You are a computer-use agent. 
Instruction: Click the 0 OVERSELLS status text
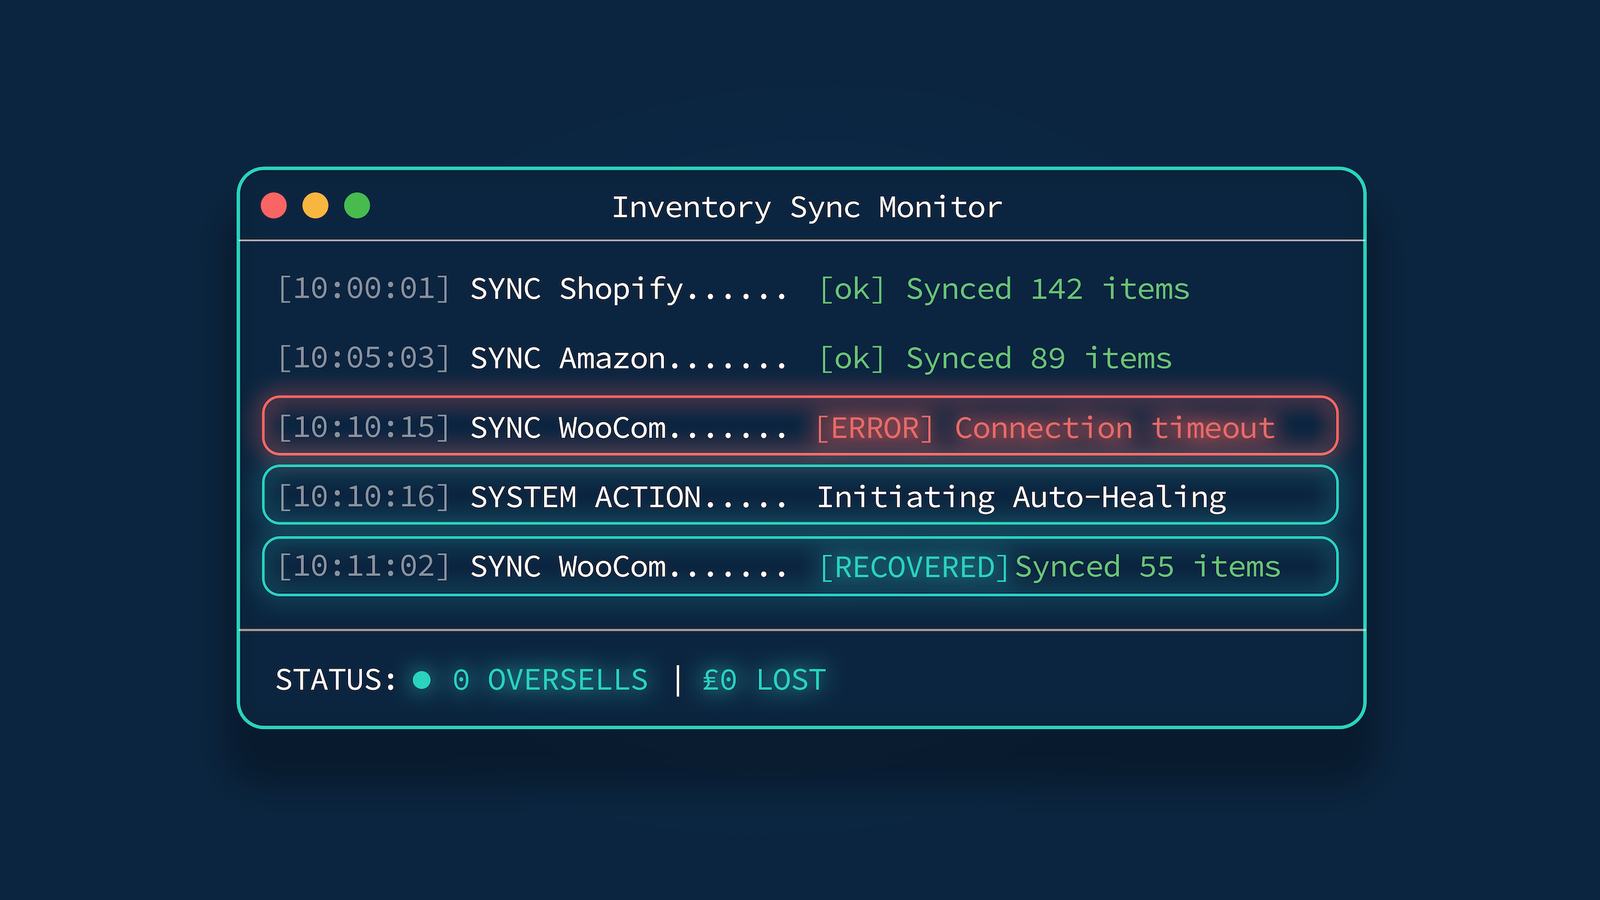[550, 680]
